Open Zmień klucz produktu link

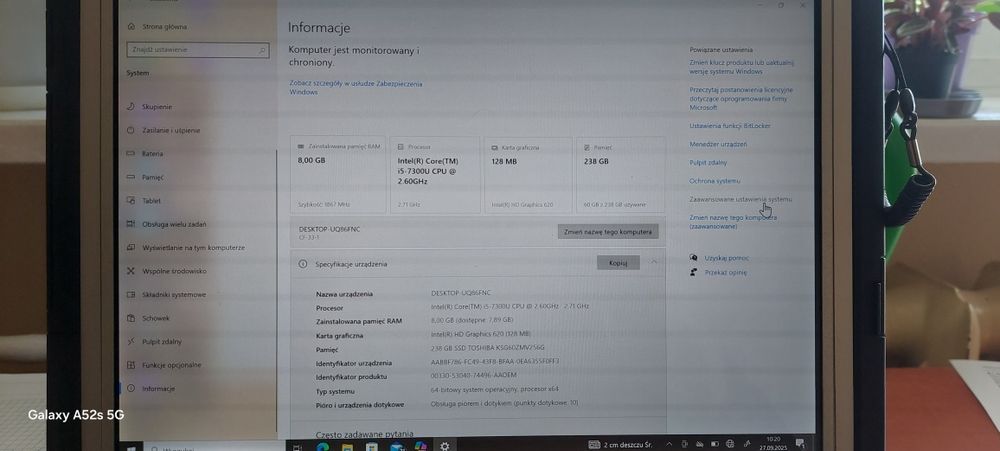741,67
